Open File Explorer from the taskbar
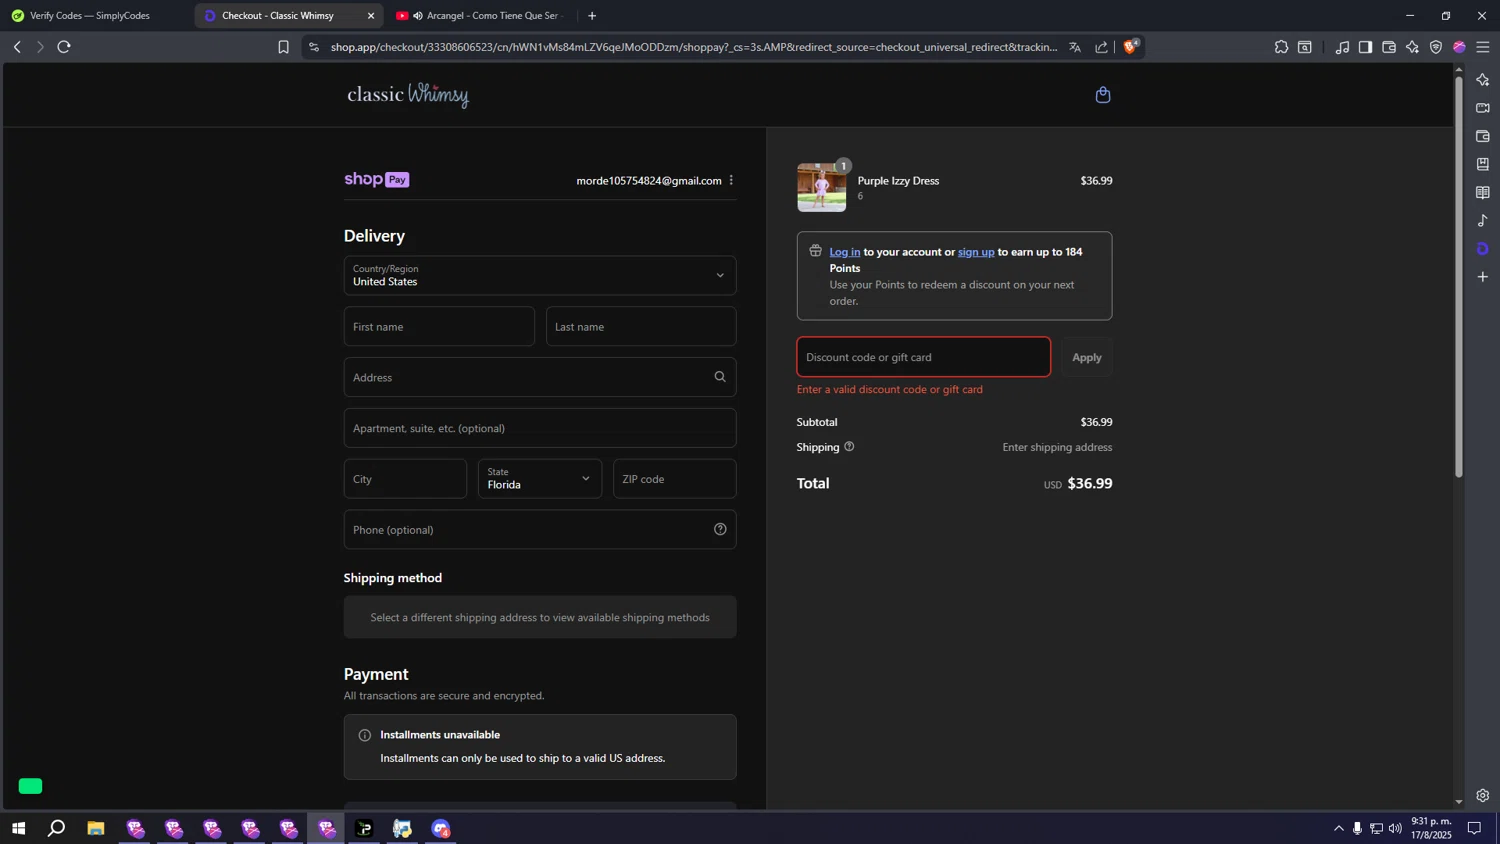This screenshot has height=844, width=1500. click(x=96, y=828)
